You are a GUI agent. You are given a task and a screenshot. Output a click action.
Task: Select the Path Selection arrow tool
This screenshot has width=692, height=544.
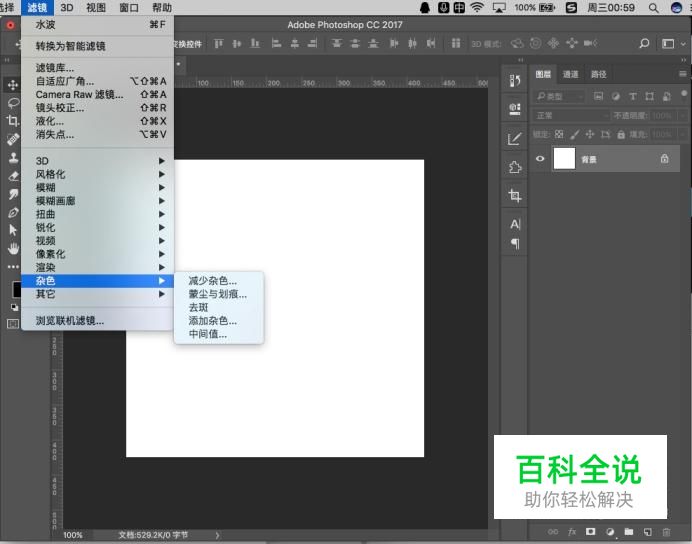point(13,230)
